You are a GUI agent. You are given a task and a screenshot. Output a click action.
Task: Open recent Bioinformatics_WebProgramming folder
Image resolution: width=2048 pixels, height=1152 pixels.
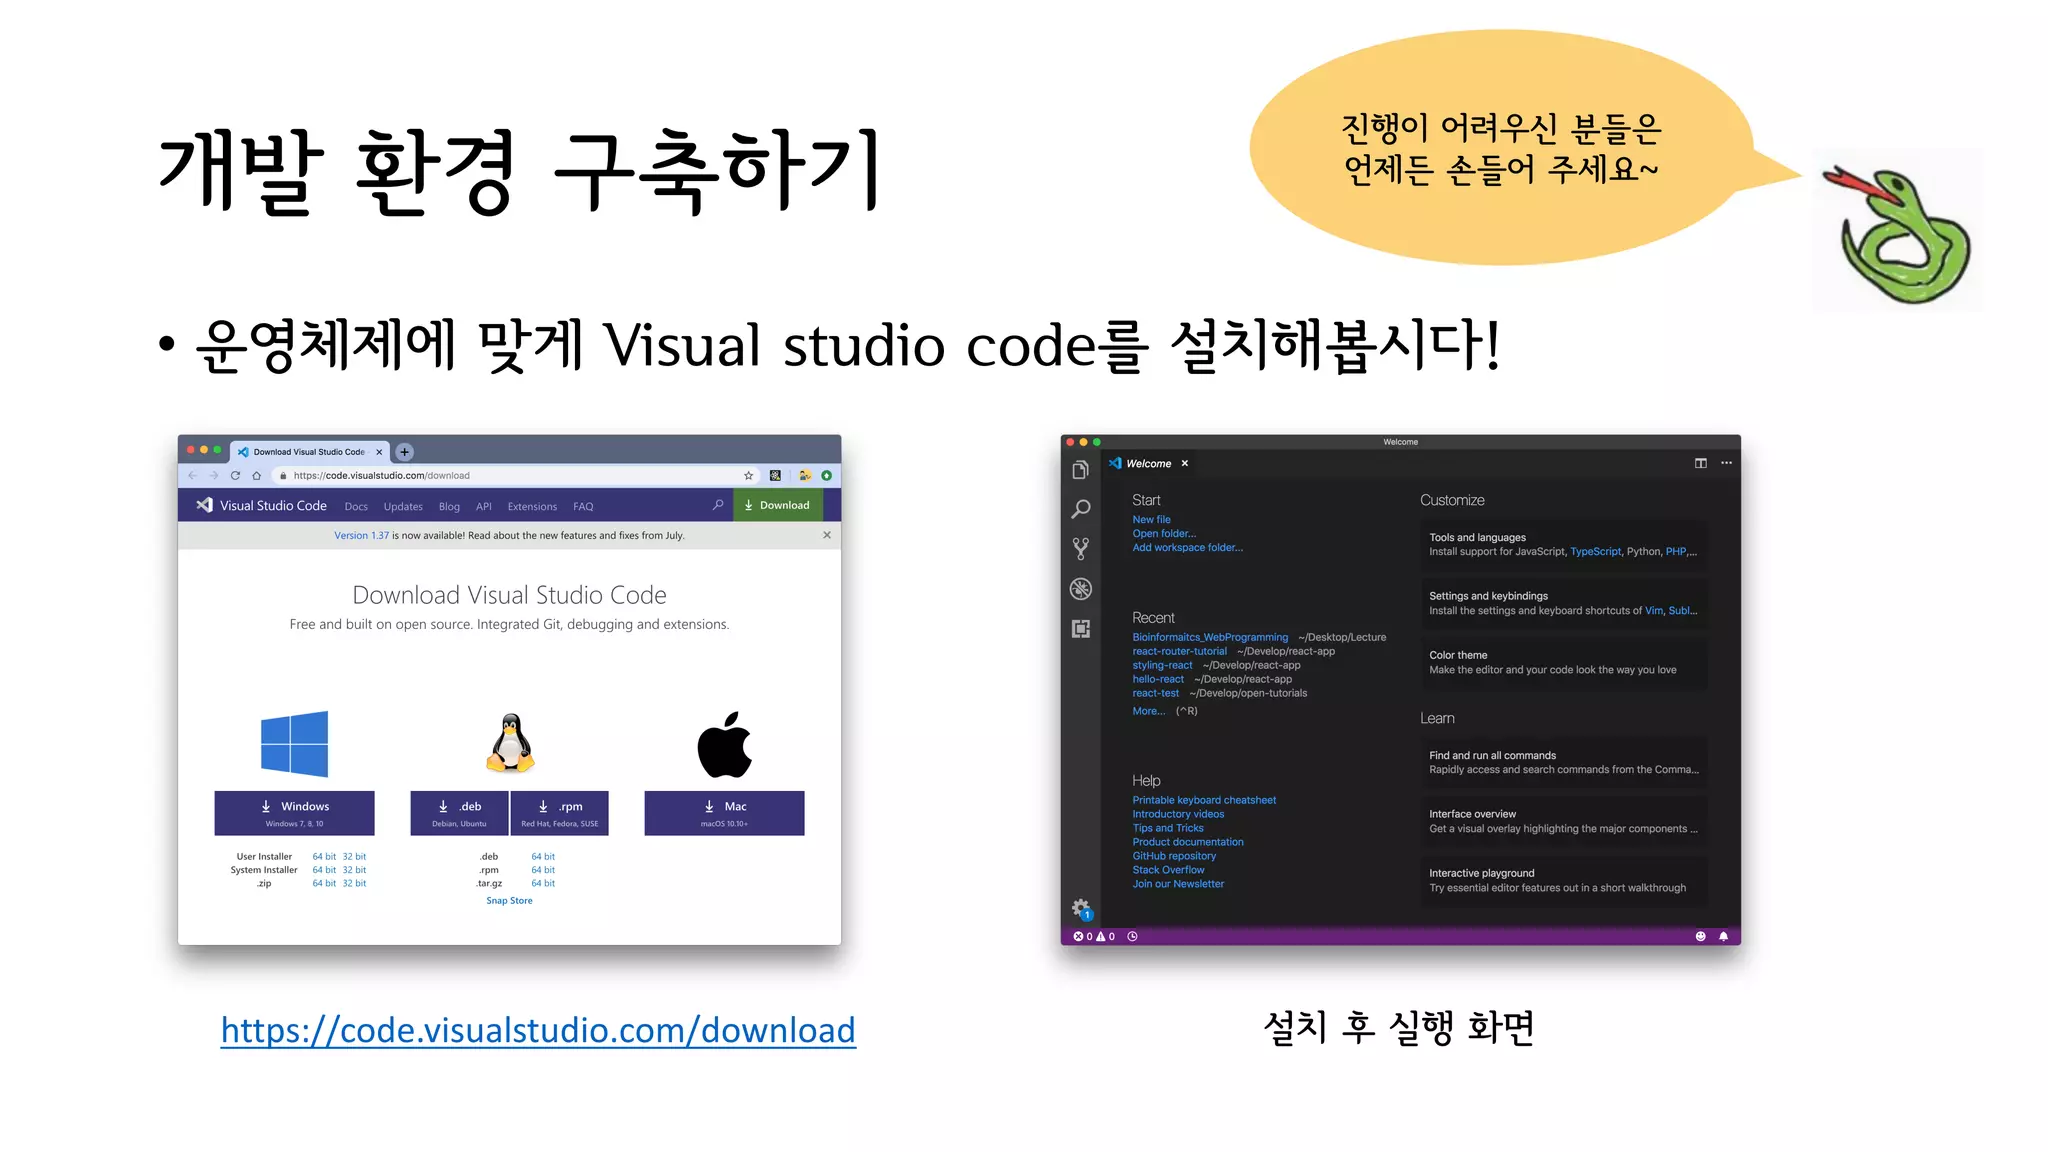tap(1210, 637)
